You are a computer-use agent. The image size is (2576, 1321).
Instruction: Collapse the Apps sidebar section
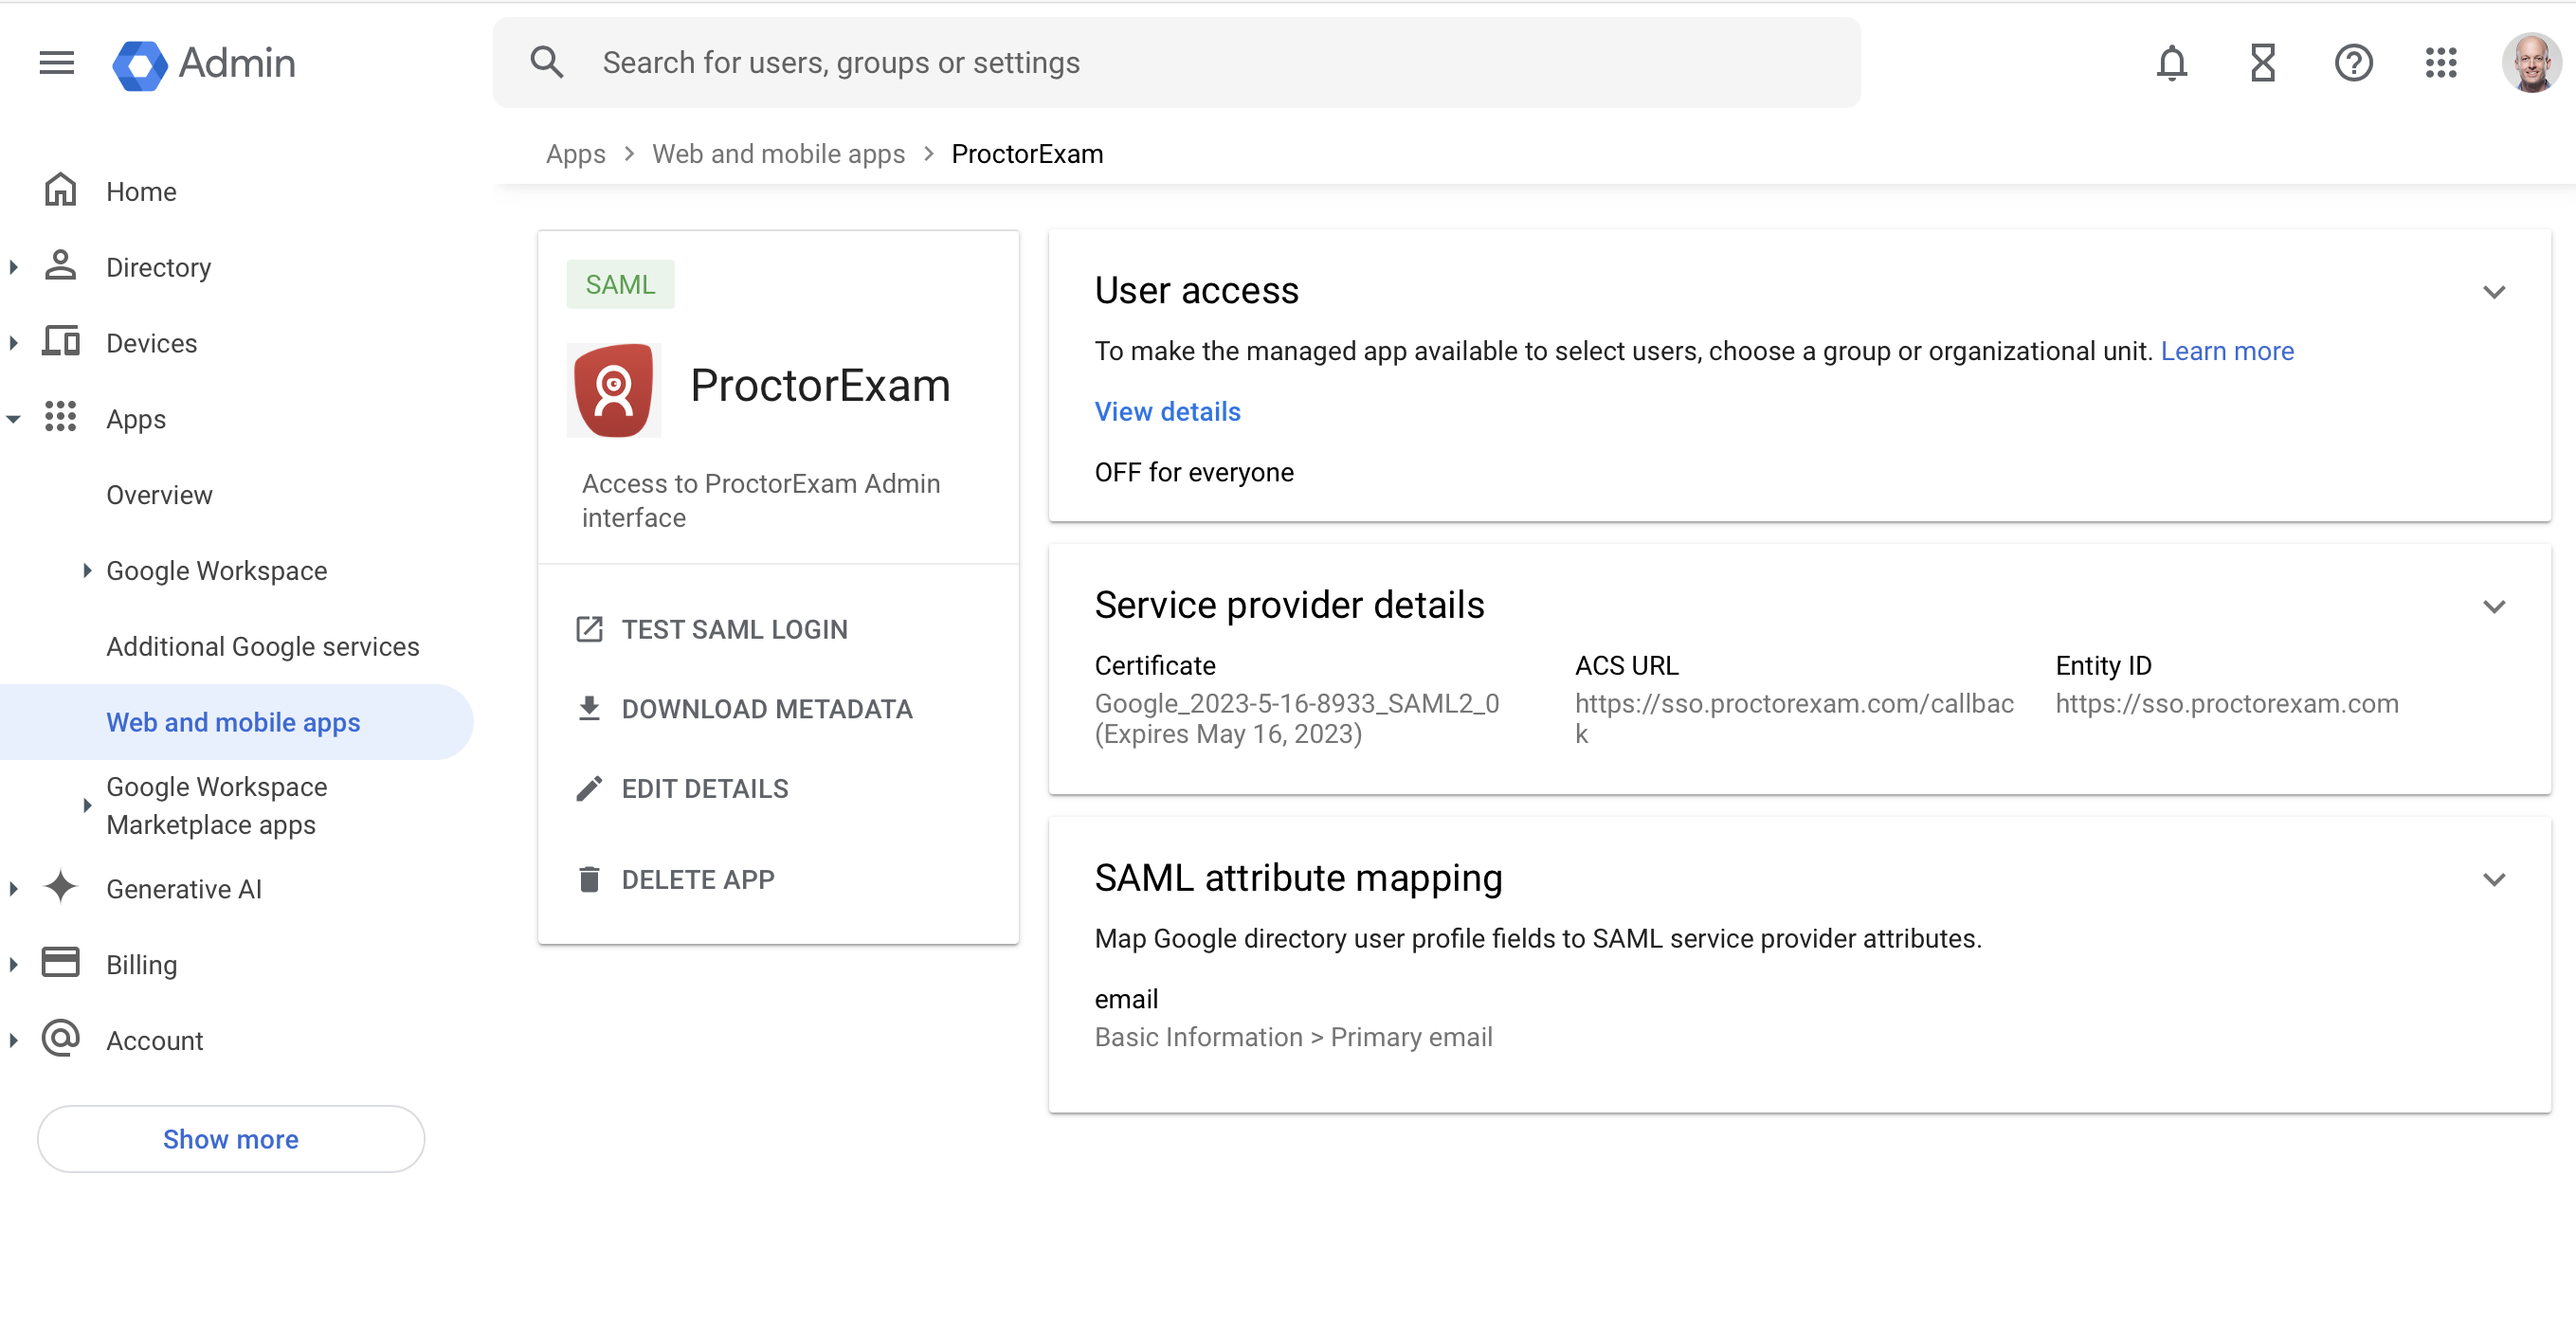tap(13, 419)
